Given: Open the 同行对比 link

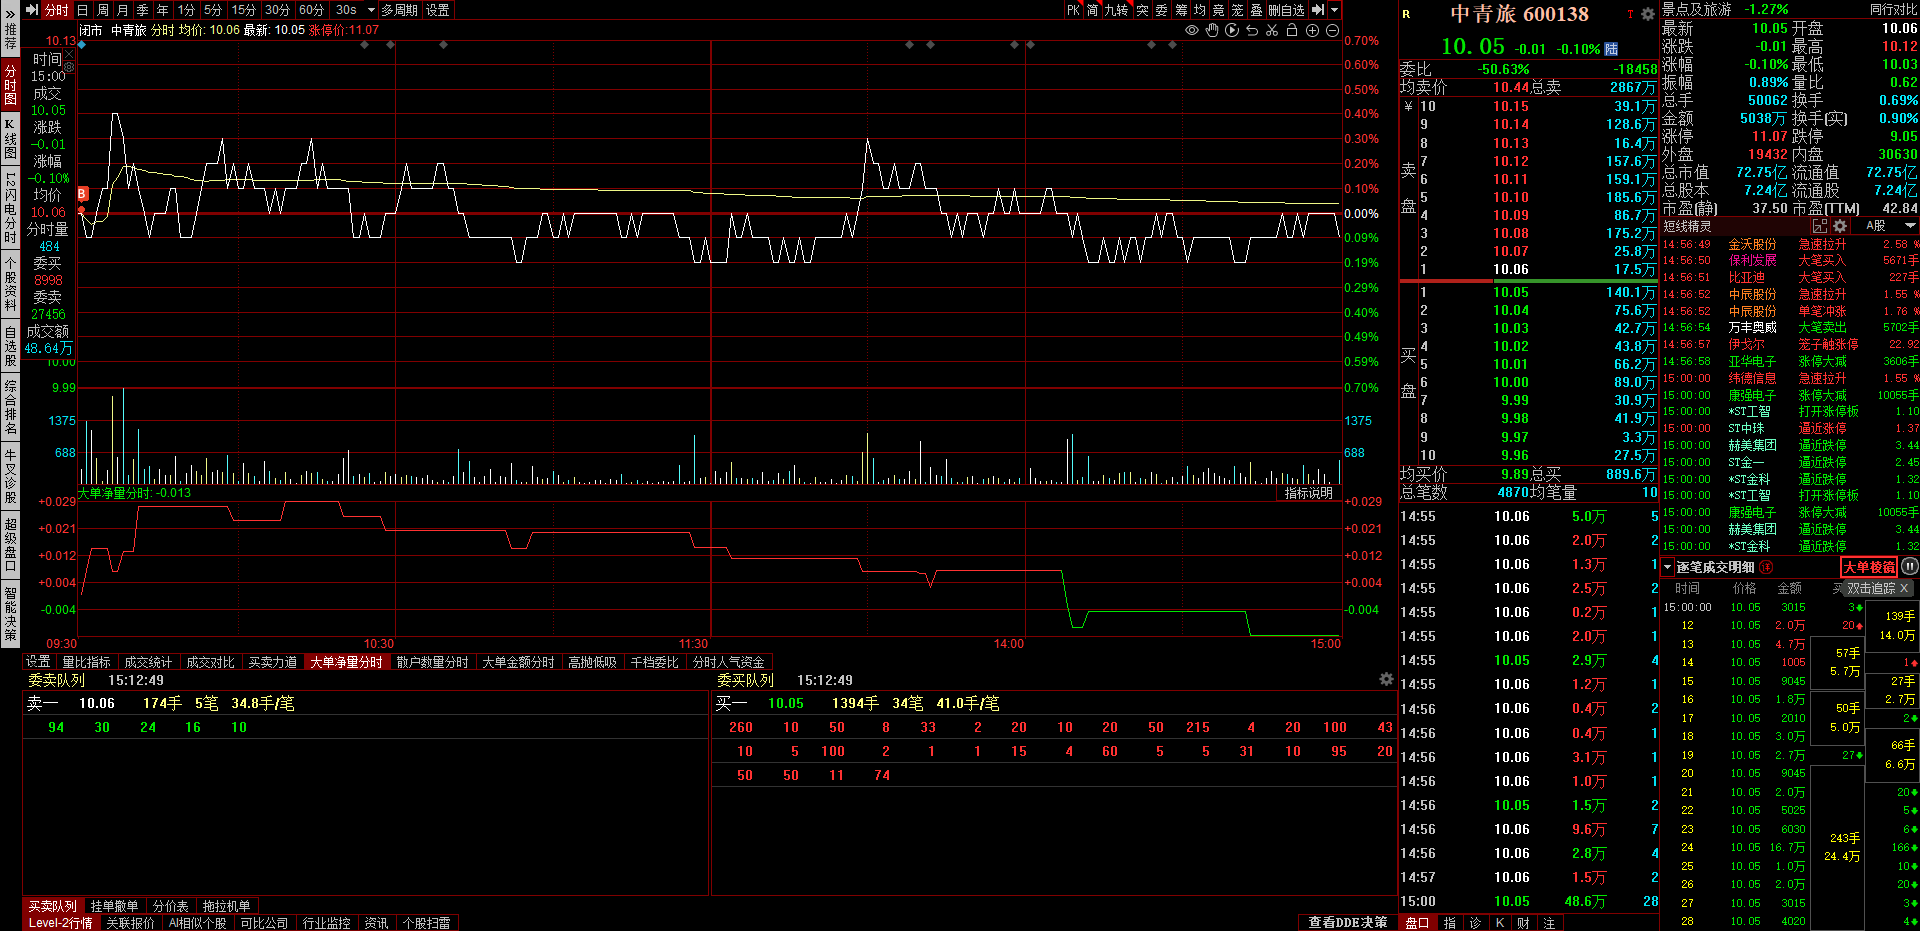Looking at the screenshot, I should click(x=1893, y=9).
